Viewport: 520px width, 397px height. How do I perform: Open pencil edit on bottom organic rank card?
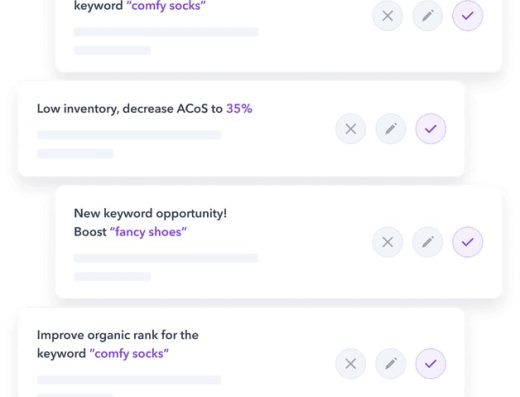point(391,364)
